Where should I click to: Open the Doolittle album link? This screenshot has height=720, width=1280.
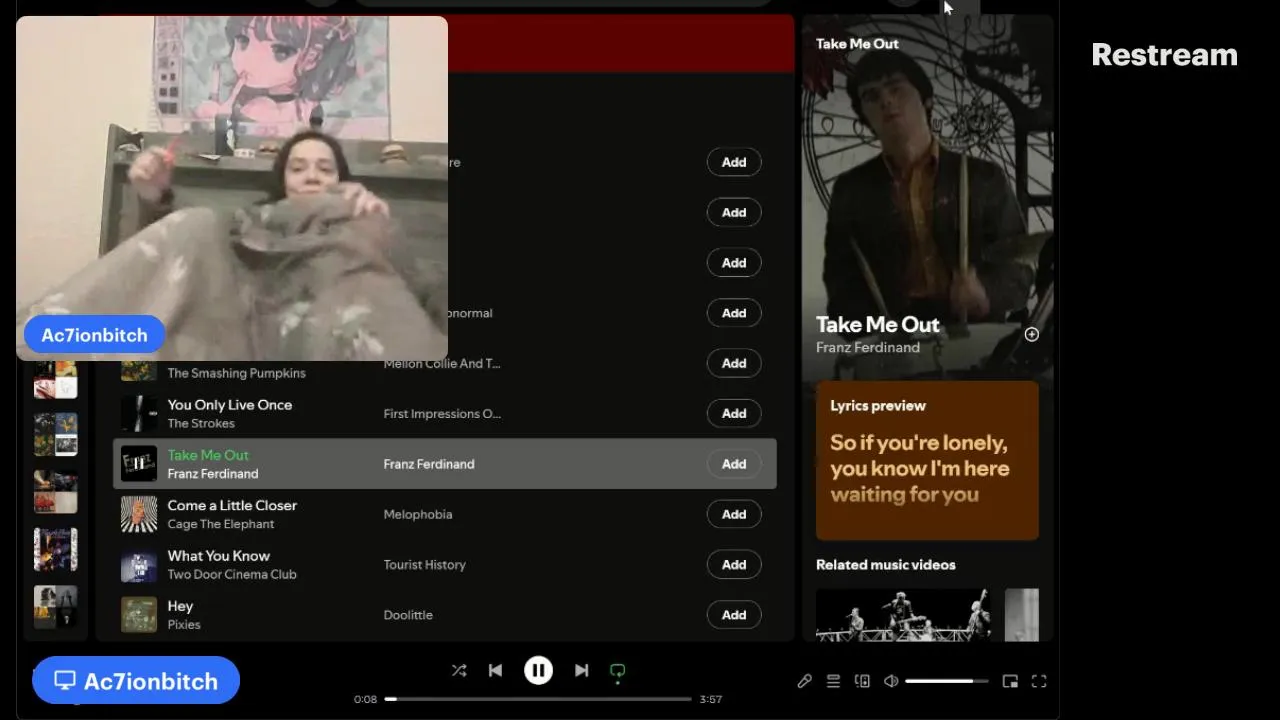point(408,615)
